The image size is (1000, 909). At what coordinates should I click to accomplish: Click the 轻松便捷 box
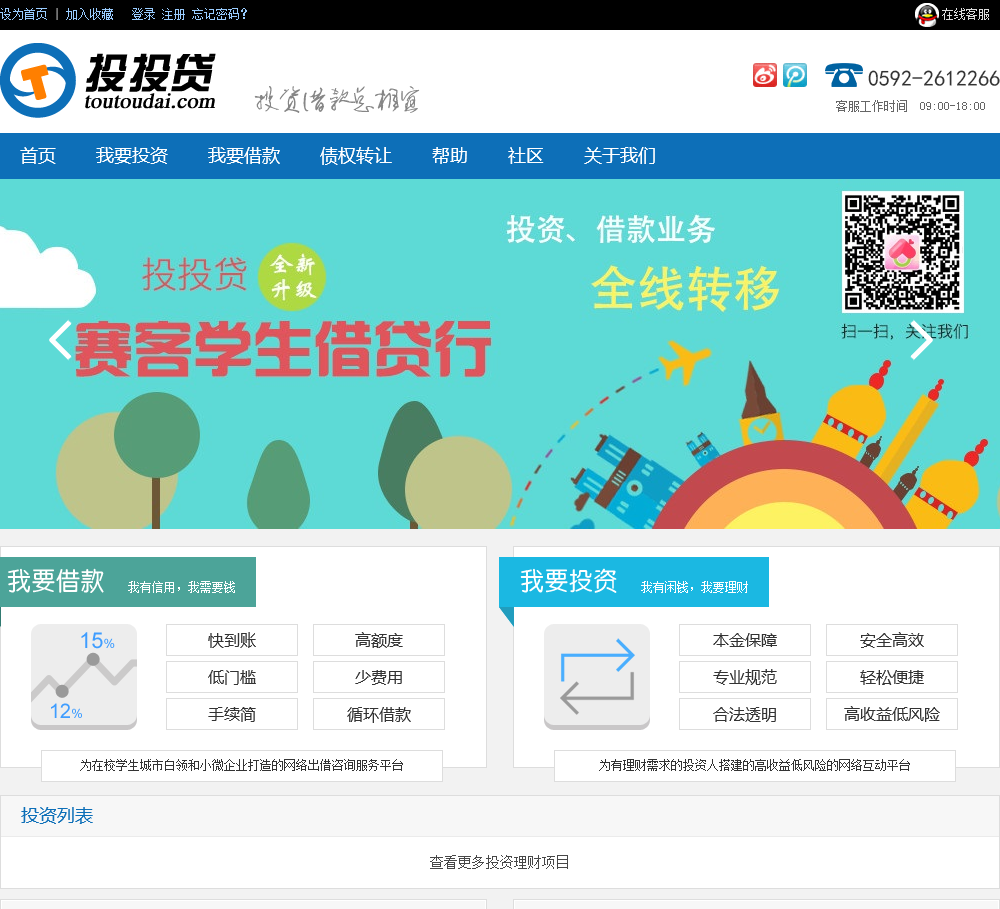[x=892, y=677]
